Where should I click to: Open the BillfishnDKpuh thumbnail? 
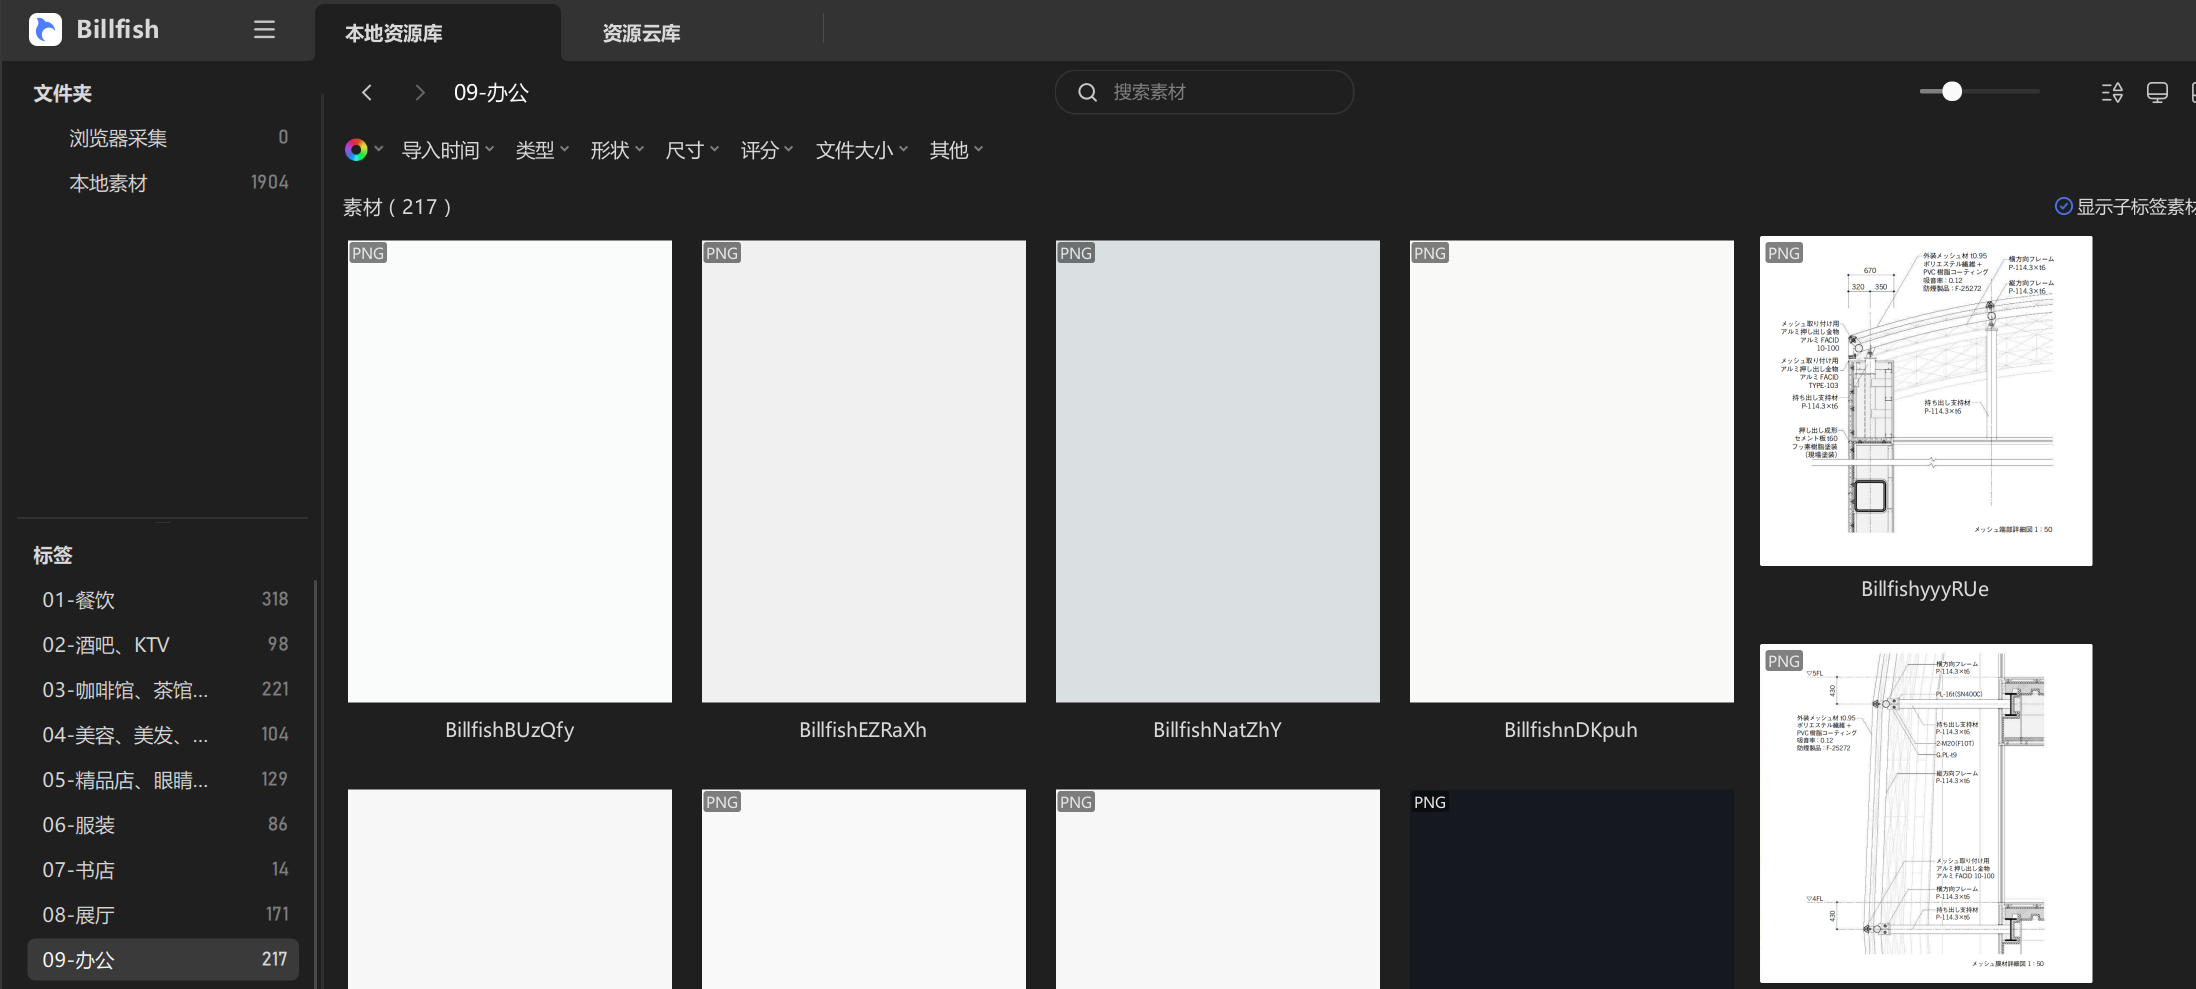[x=1572, y=471]
